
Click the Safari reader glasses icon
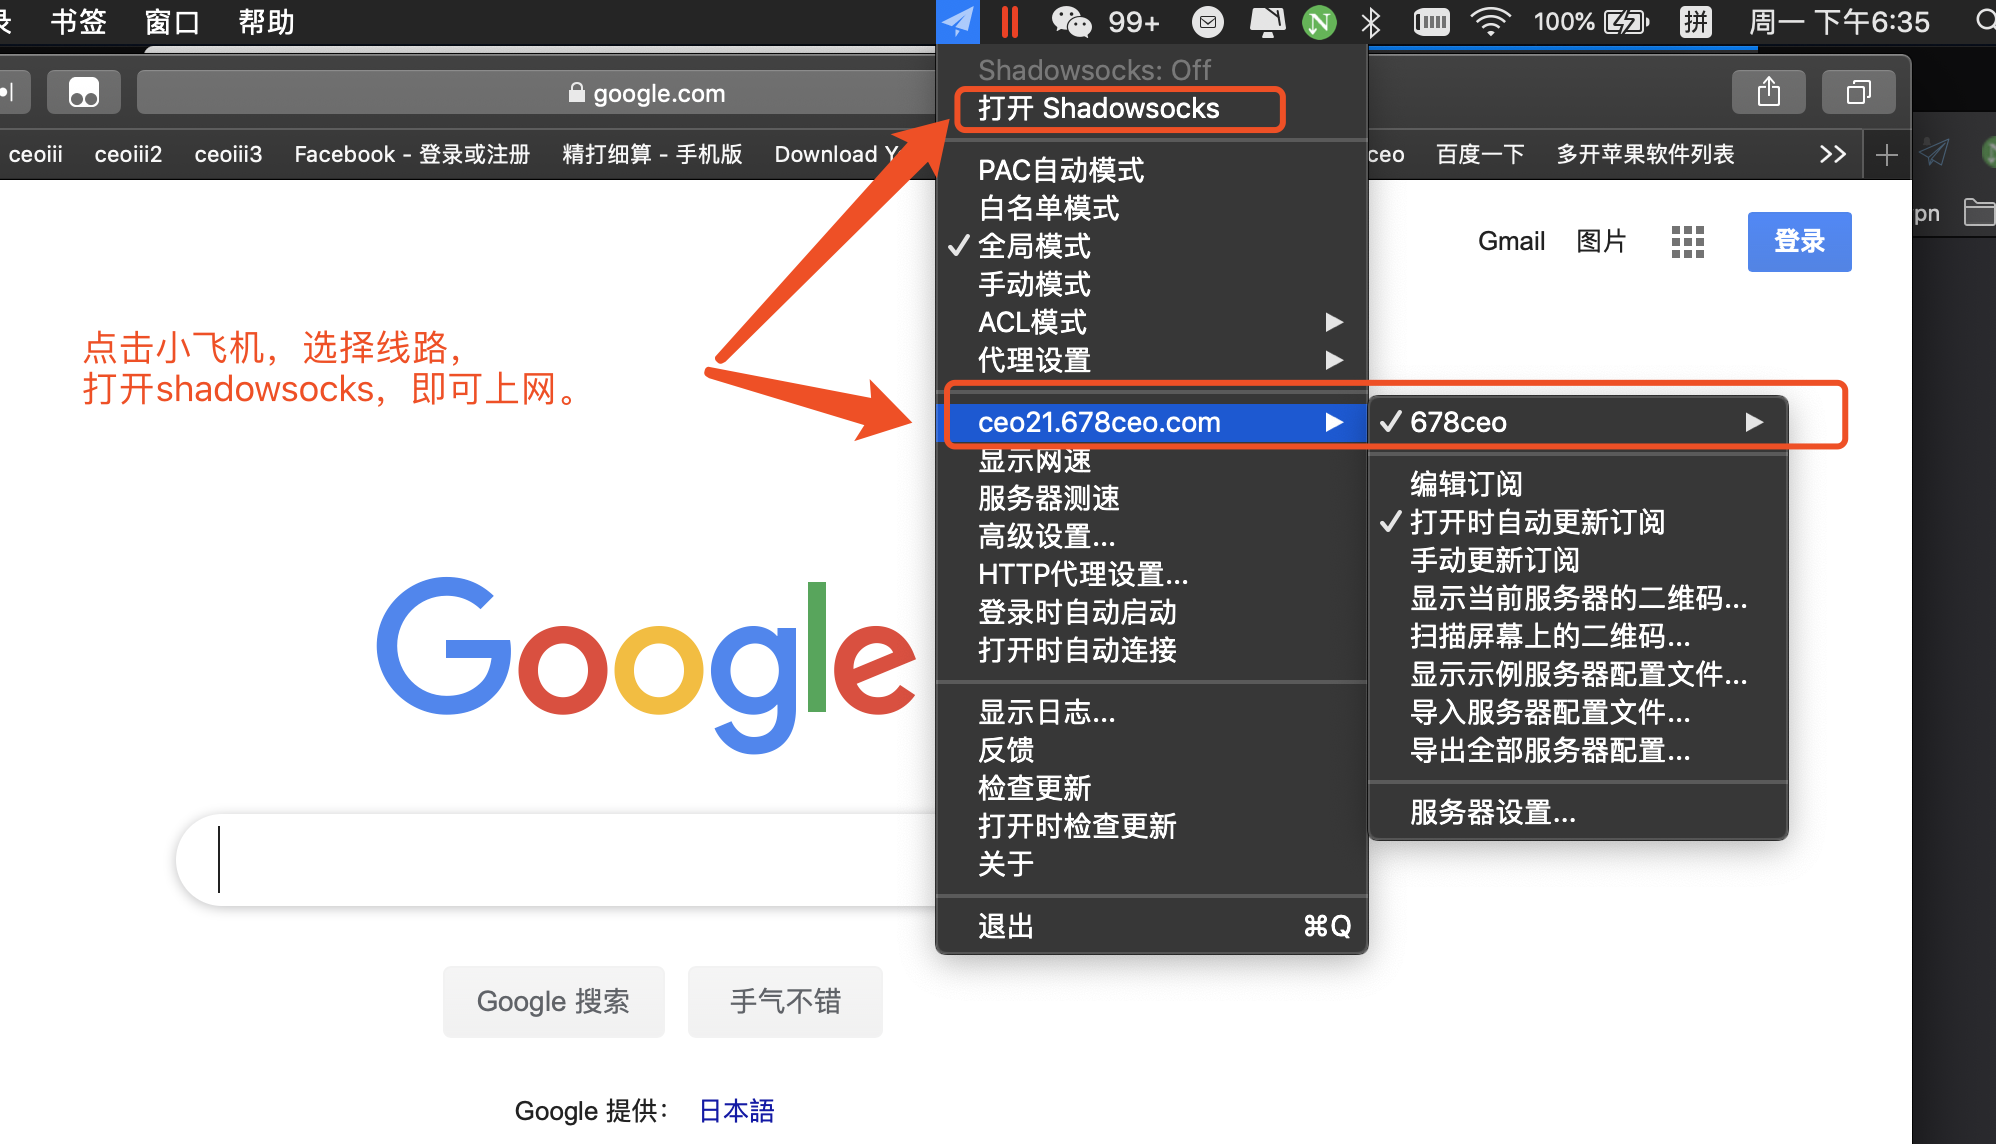84,93
